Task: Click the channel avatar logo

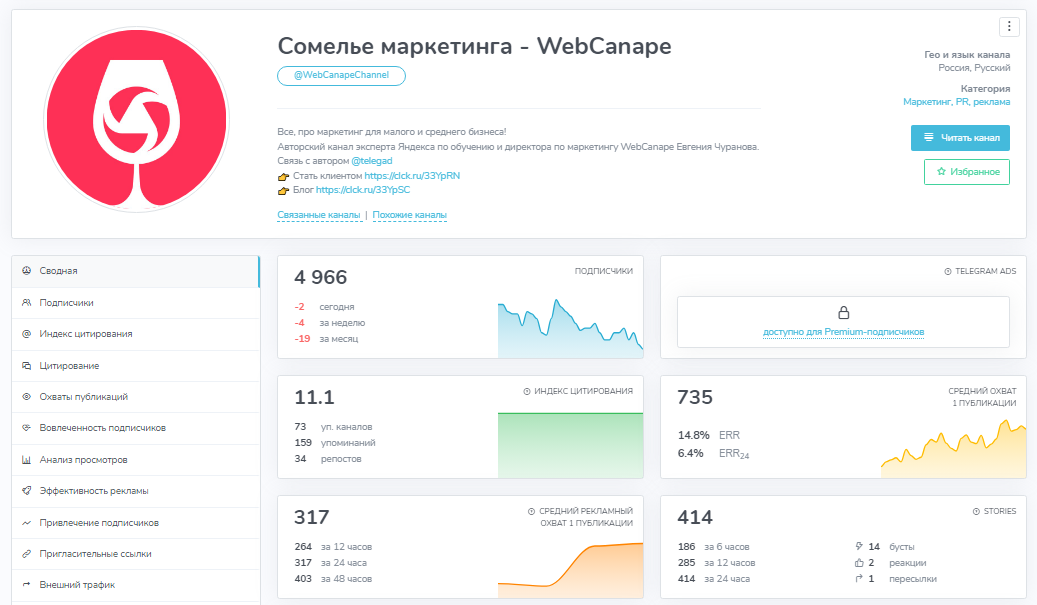Action: point(136,119)
